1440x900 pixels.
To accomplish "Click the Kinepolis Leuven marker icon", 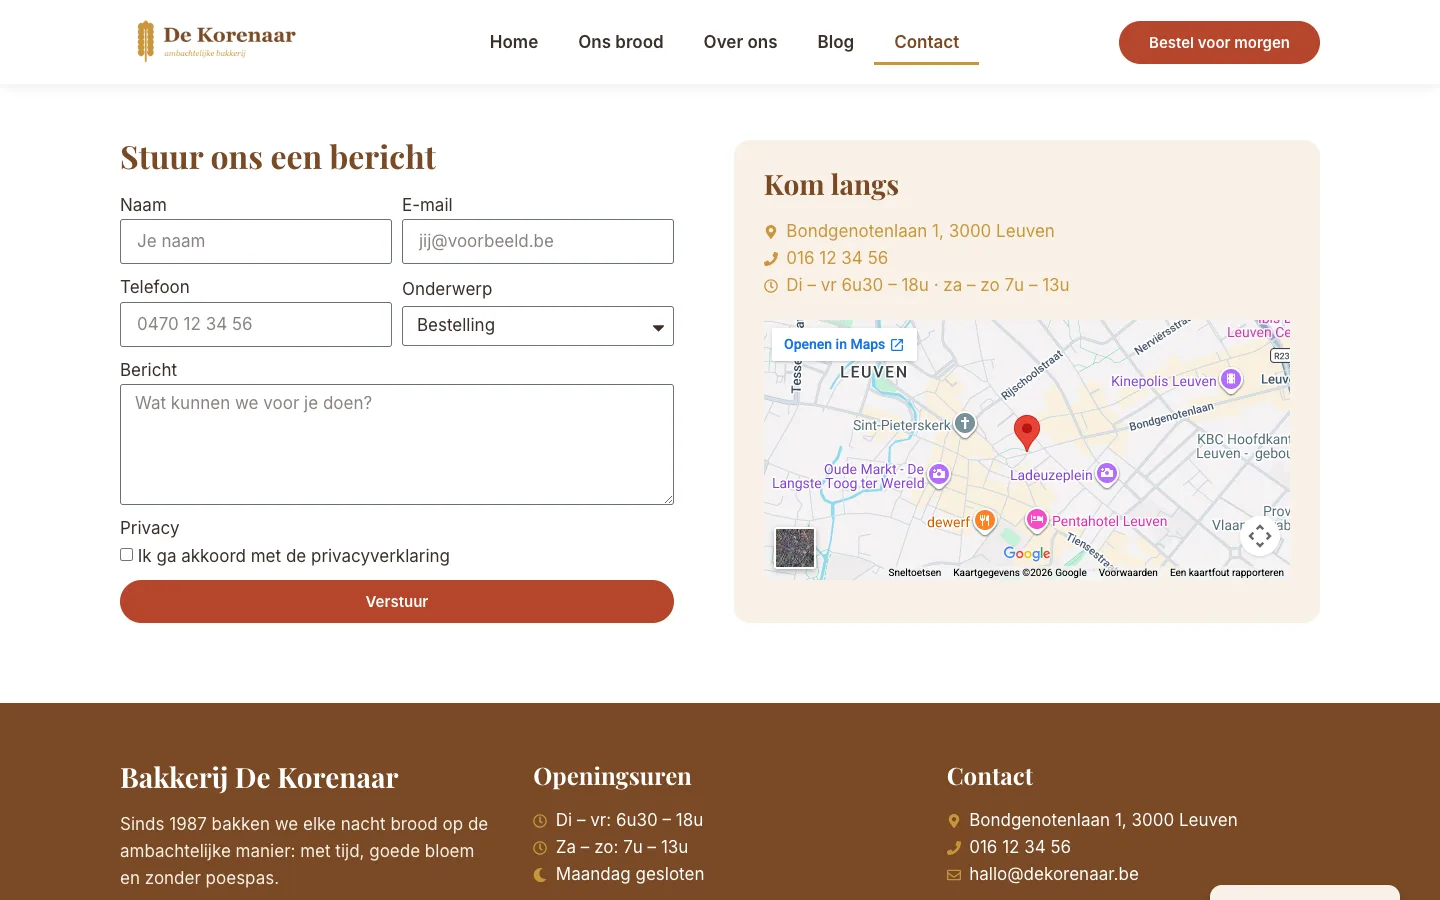I will click(x=1231, y=380).
